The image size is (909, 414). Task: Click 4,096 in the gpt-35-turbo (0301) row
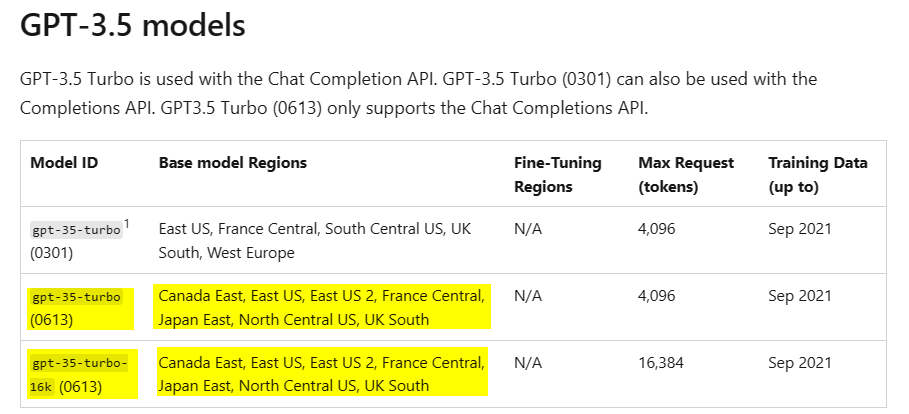coord(657,229)
